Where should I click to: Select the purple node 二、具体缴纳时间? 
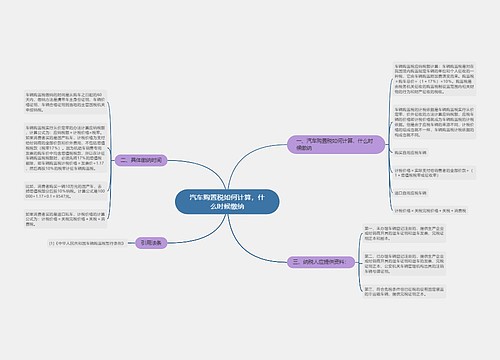141,160
